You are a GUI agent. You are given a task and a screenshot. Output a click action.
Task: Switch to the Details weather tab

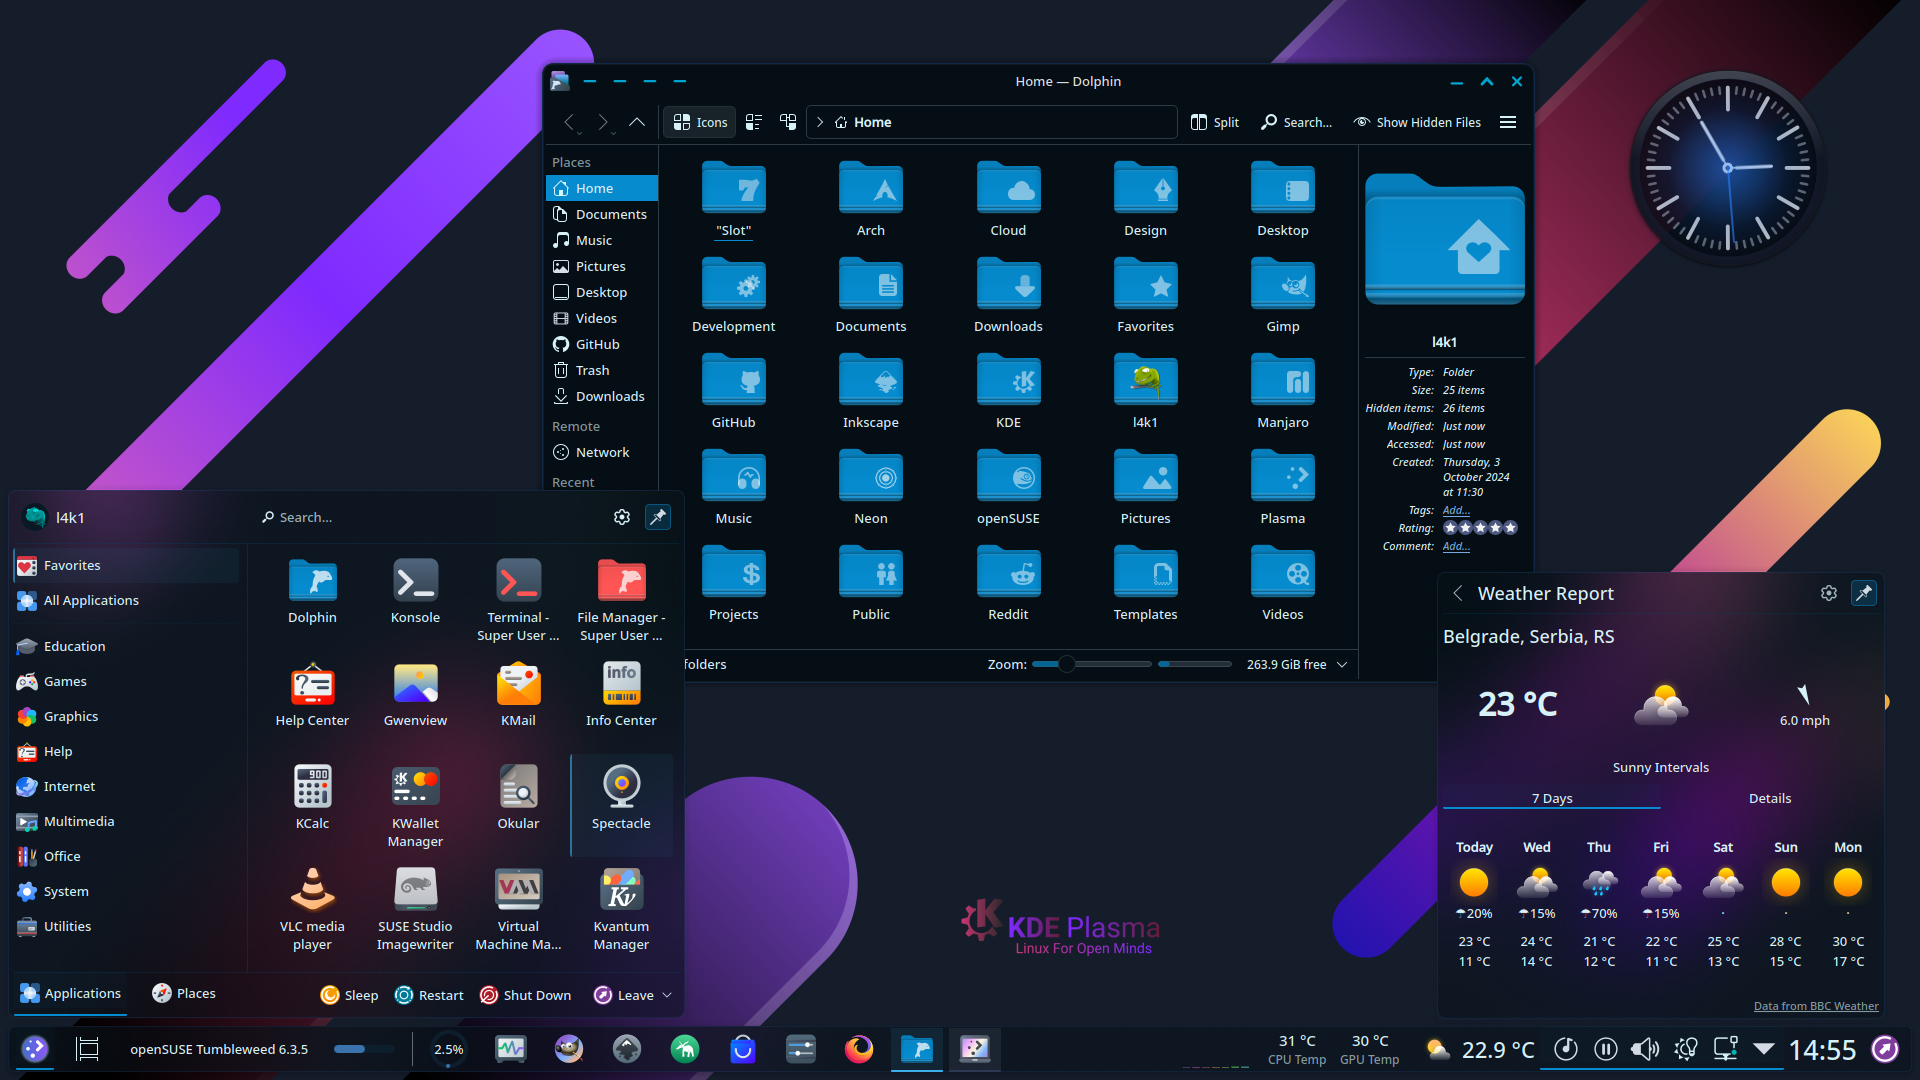point(1769,798)
